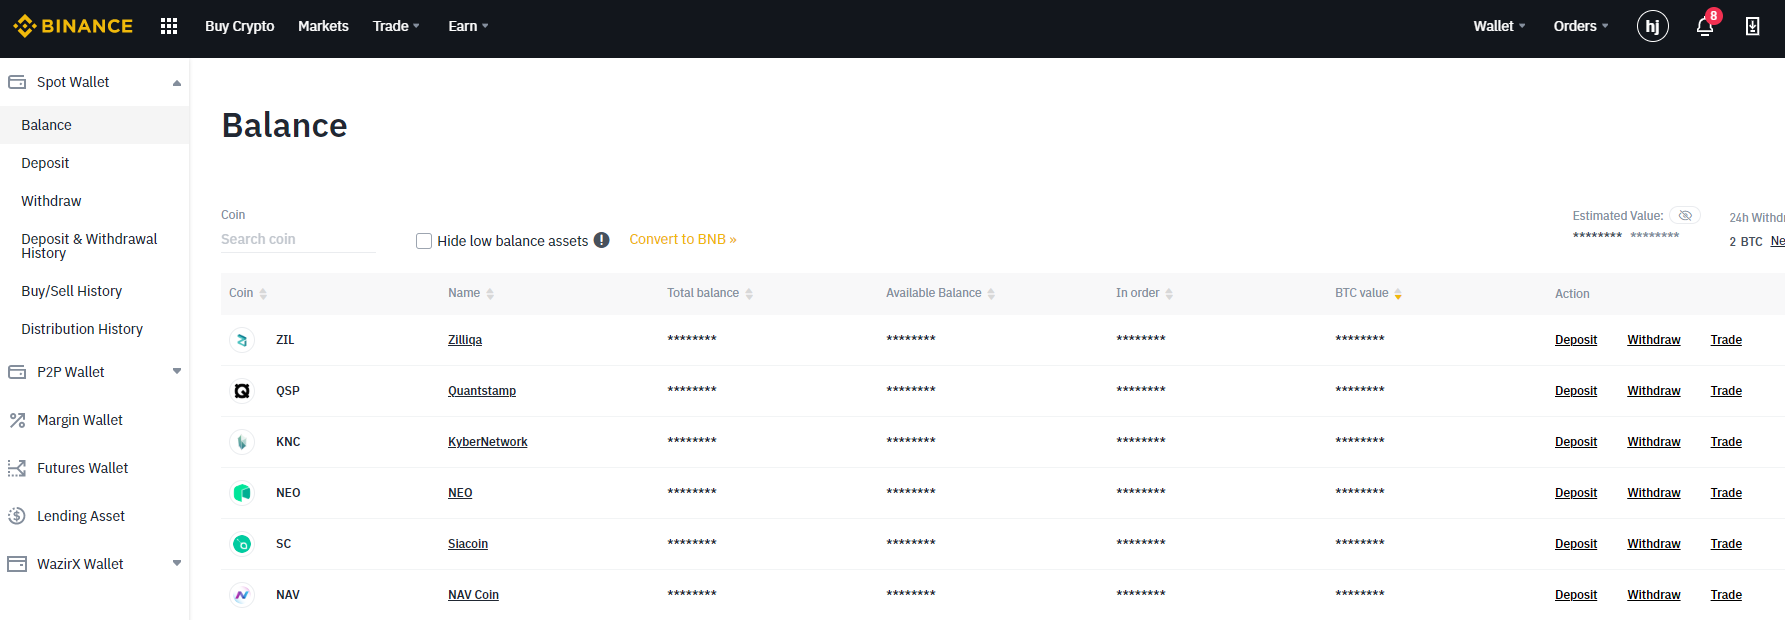Click Trade for KNC
The image size is (1785, 620).
(1726, 442)
